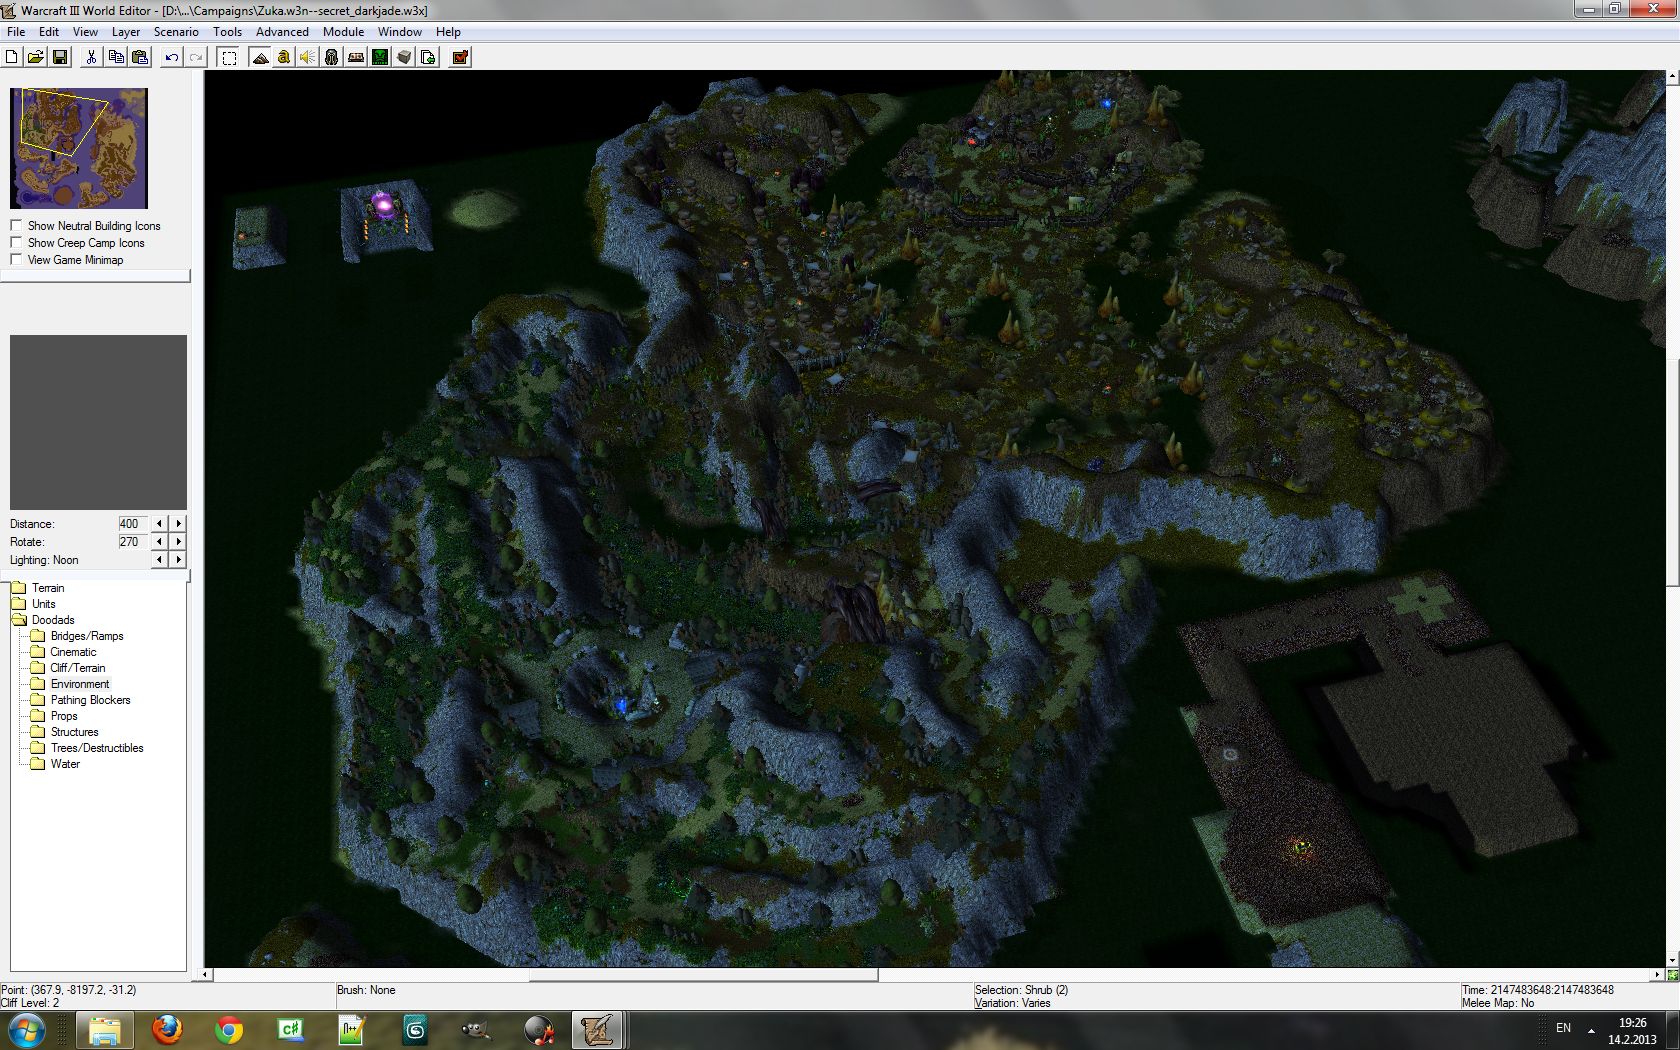This screenshot has height=1050, width=1680.
Task: Click the Copy toolbar icon
Action: click(116, 57)
